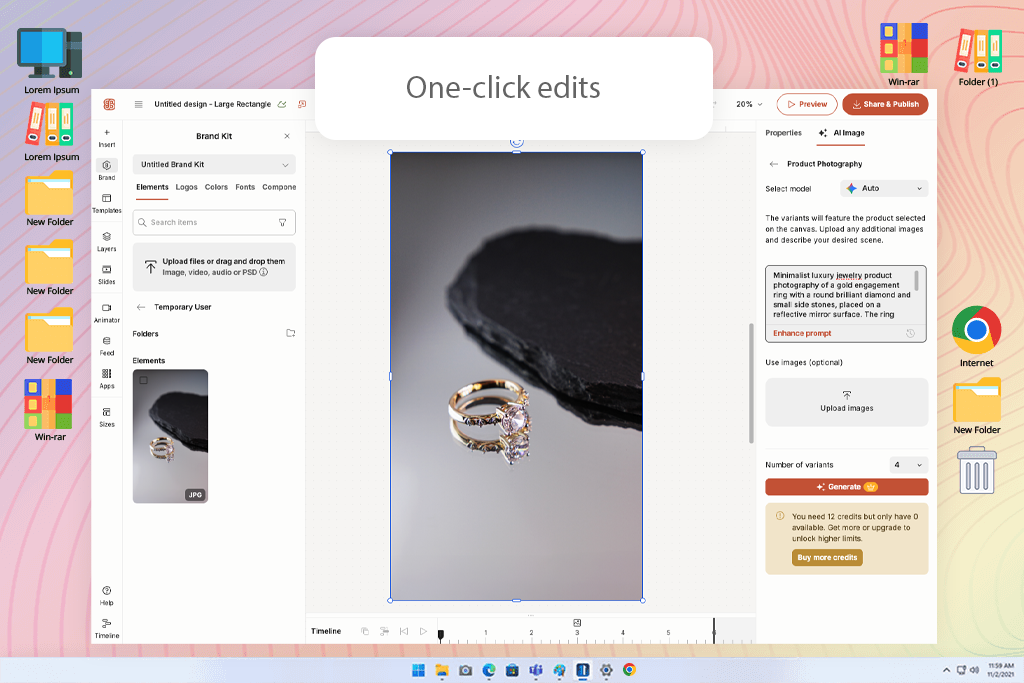Viewport: 1024px width, 683px height.
Task: Open the Recycle Bin desktop icon
Action: [x=976, y=470]
